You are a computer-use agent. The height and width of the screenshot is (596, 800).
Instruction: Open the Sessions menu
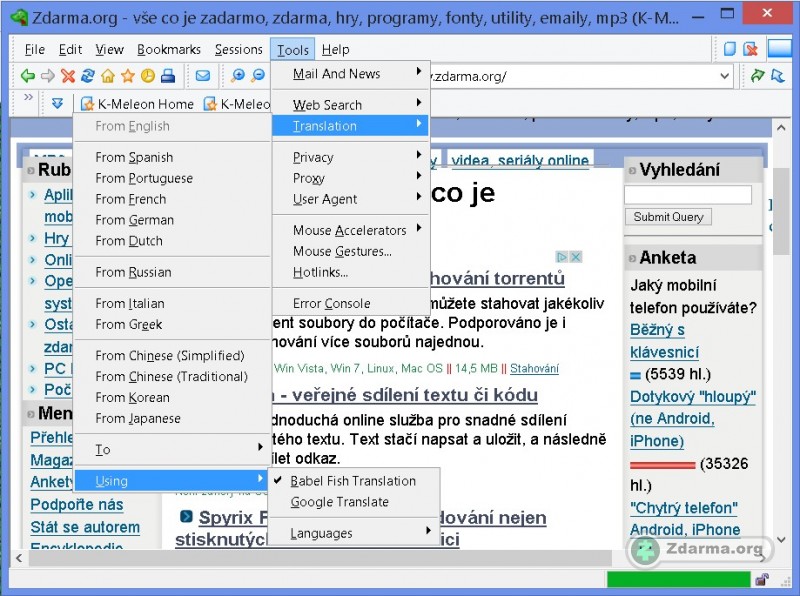pos(239,49)
